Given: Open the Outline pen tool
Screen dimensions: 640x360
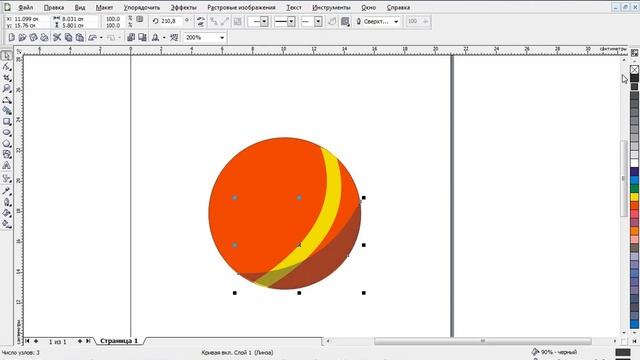Looking at the screenshot, I should point(7,202).
